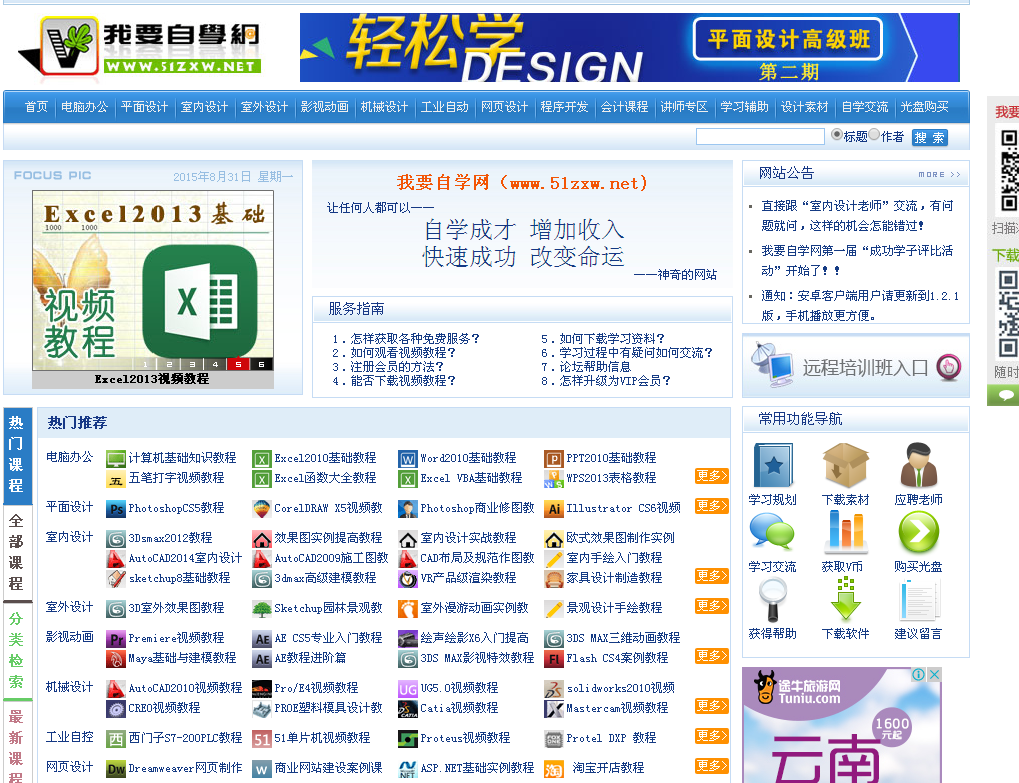
Task: Show focus picture slide 2
Action: 169,365
